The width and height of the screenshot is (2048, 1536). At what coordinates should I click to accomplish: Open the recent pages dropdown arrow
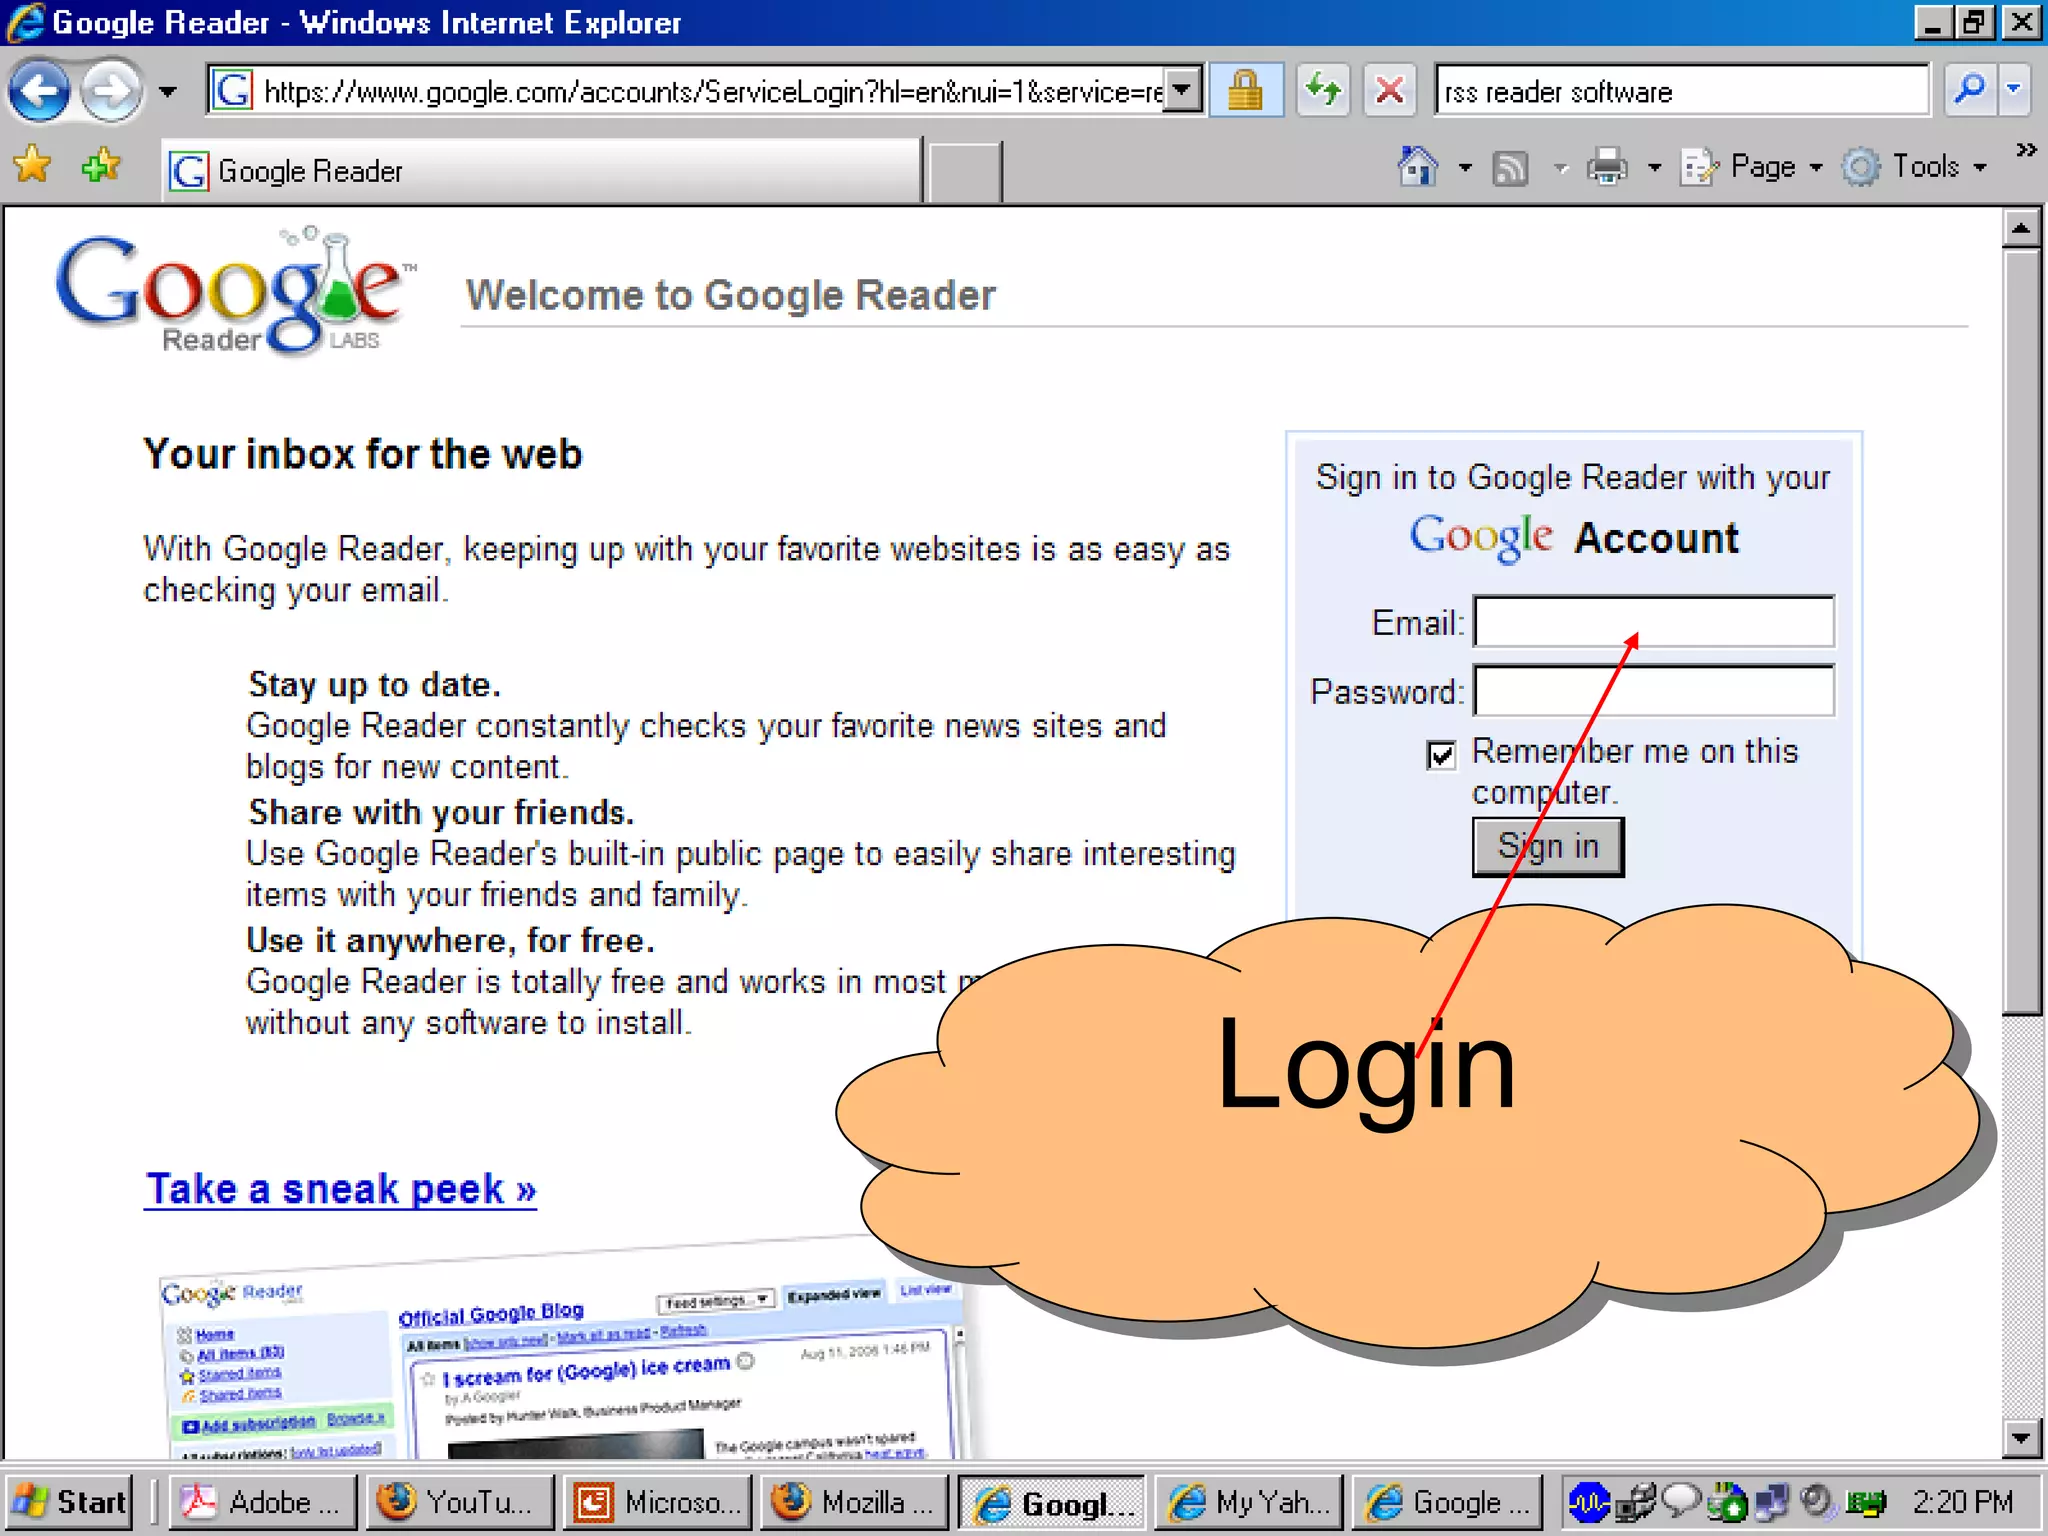[x=168, y=92]
